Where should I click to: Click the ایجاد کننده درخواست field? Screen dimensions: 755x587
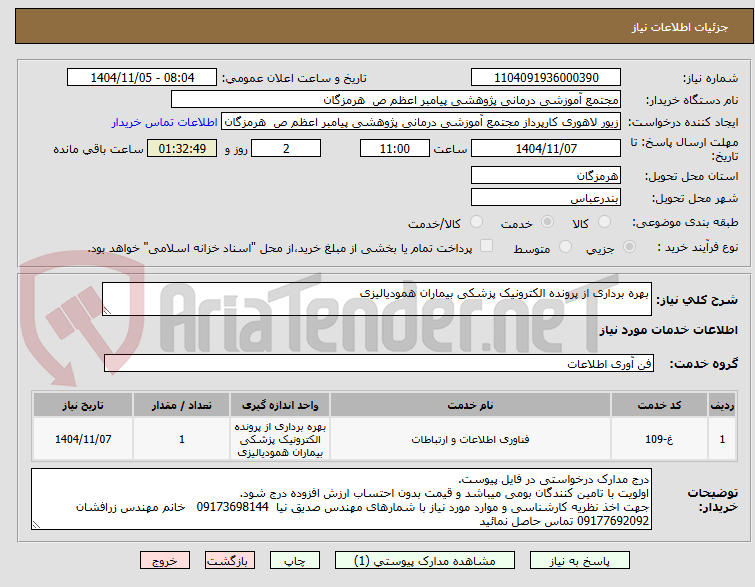tap(421, 122)
